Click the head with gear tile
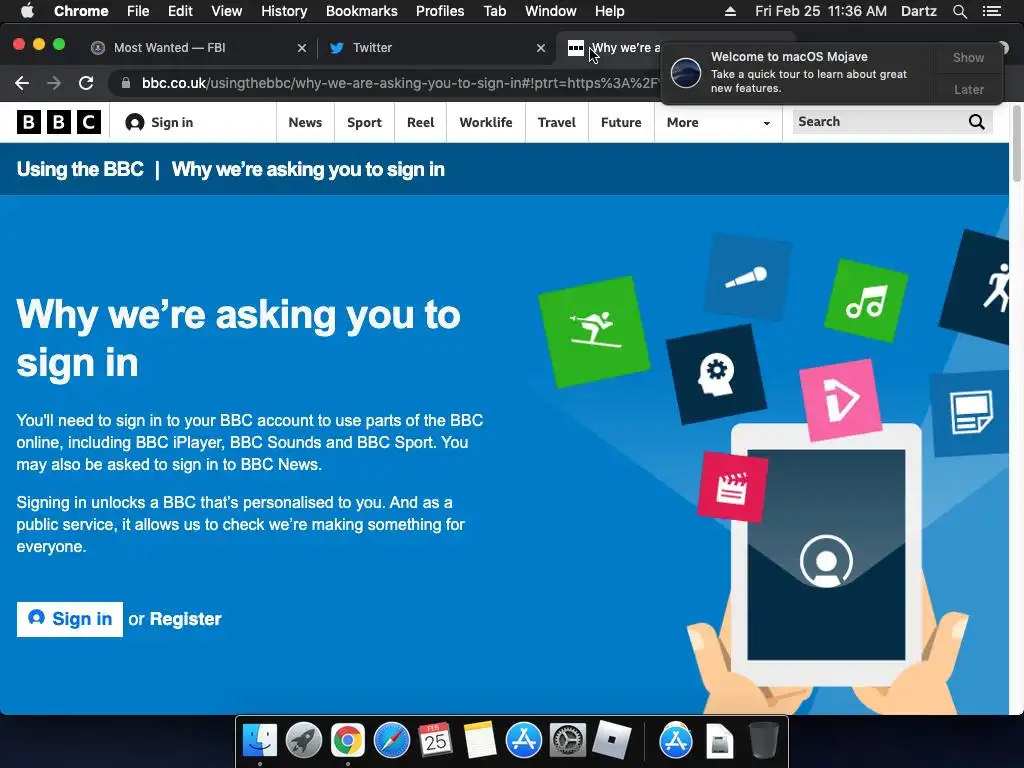The width and height of the screenshot is (1024, 768). [716, 374]
